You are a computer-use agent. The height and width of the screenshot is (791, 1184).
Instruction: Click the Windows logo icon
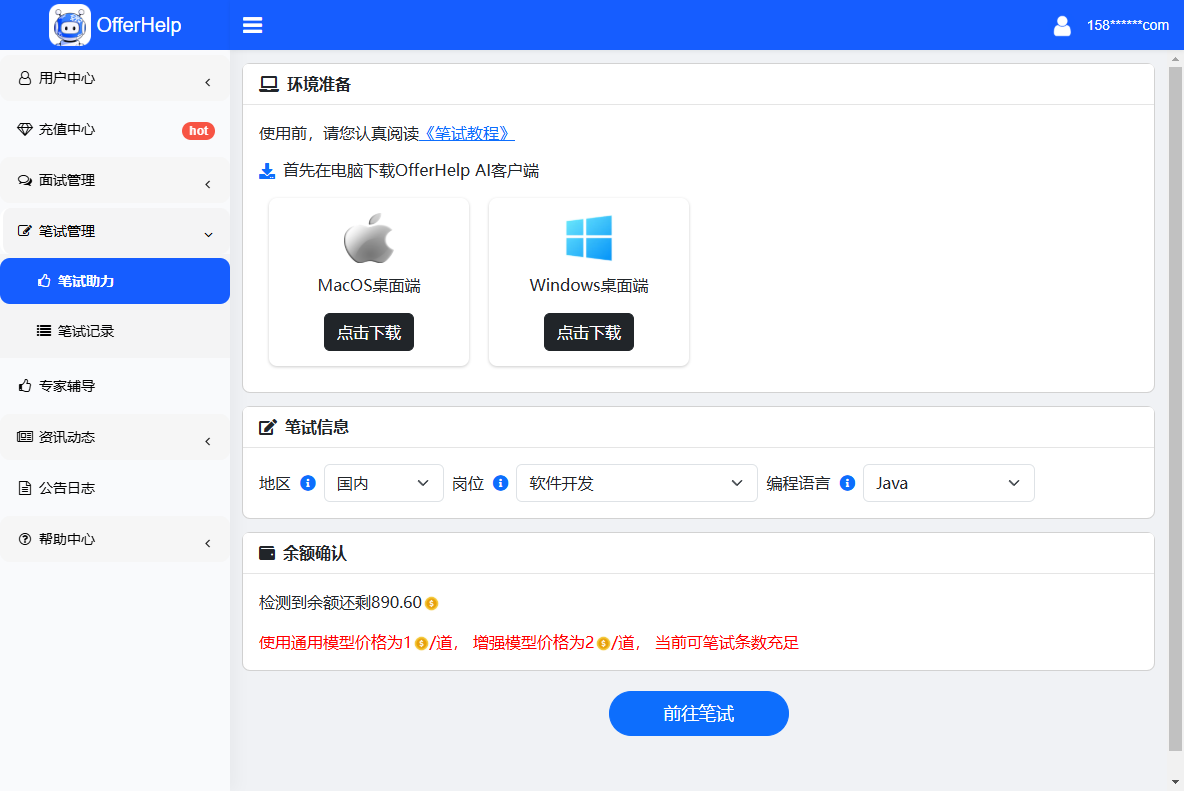coord(589,239)
